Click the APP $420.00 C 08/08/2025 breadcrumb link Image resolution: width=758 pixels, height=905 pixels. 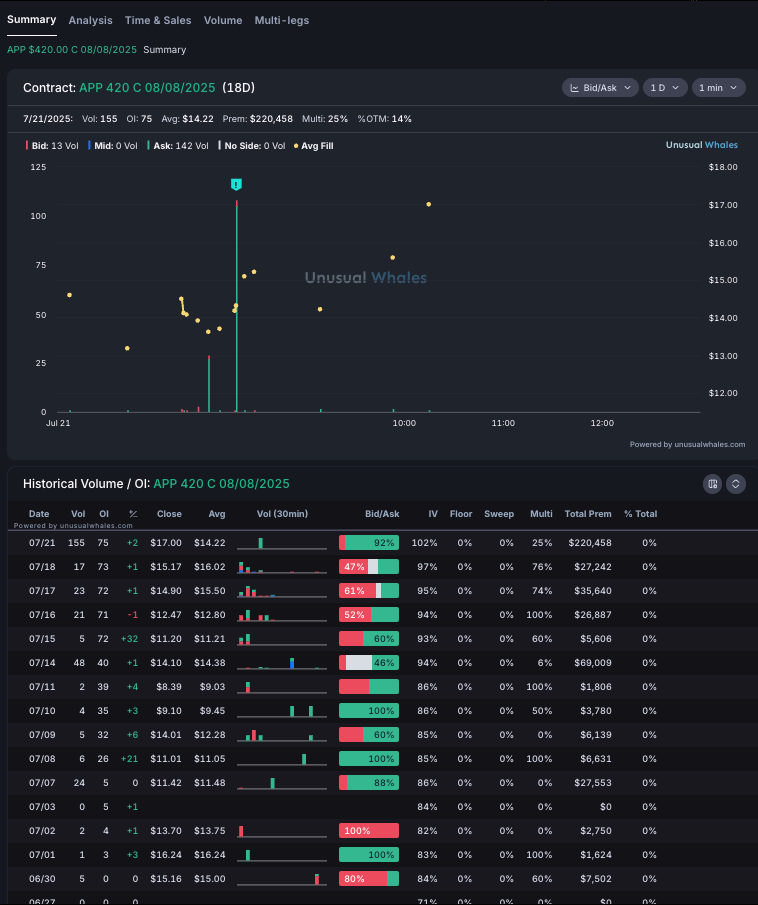click(x=72, y=50)
